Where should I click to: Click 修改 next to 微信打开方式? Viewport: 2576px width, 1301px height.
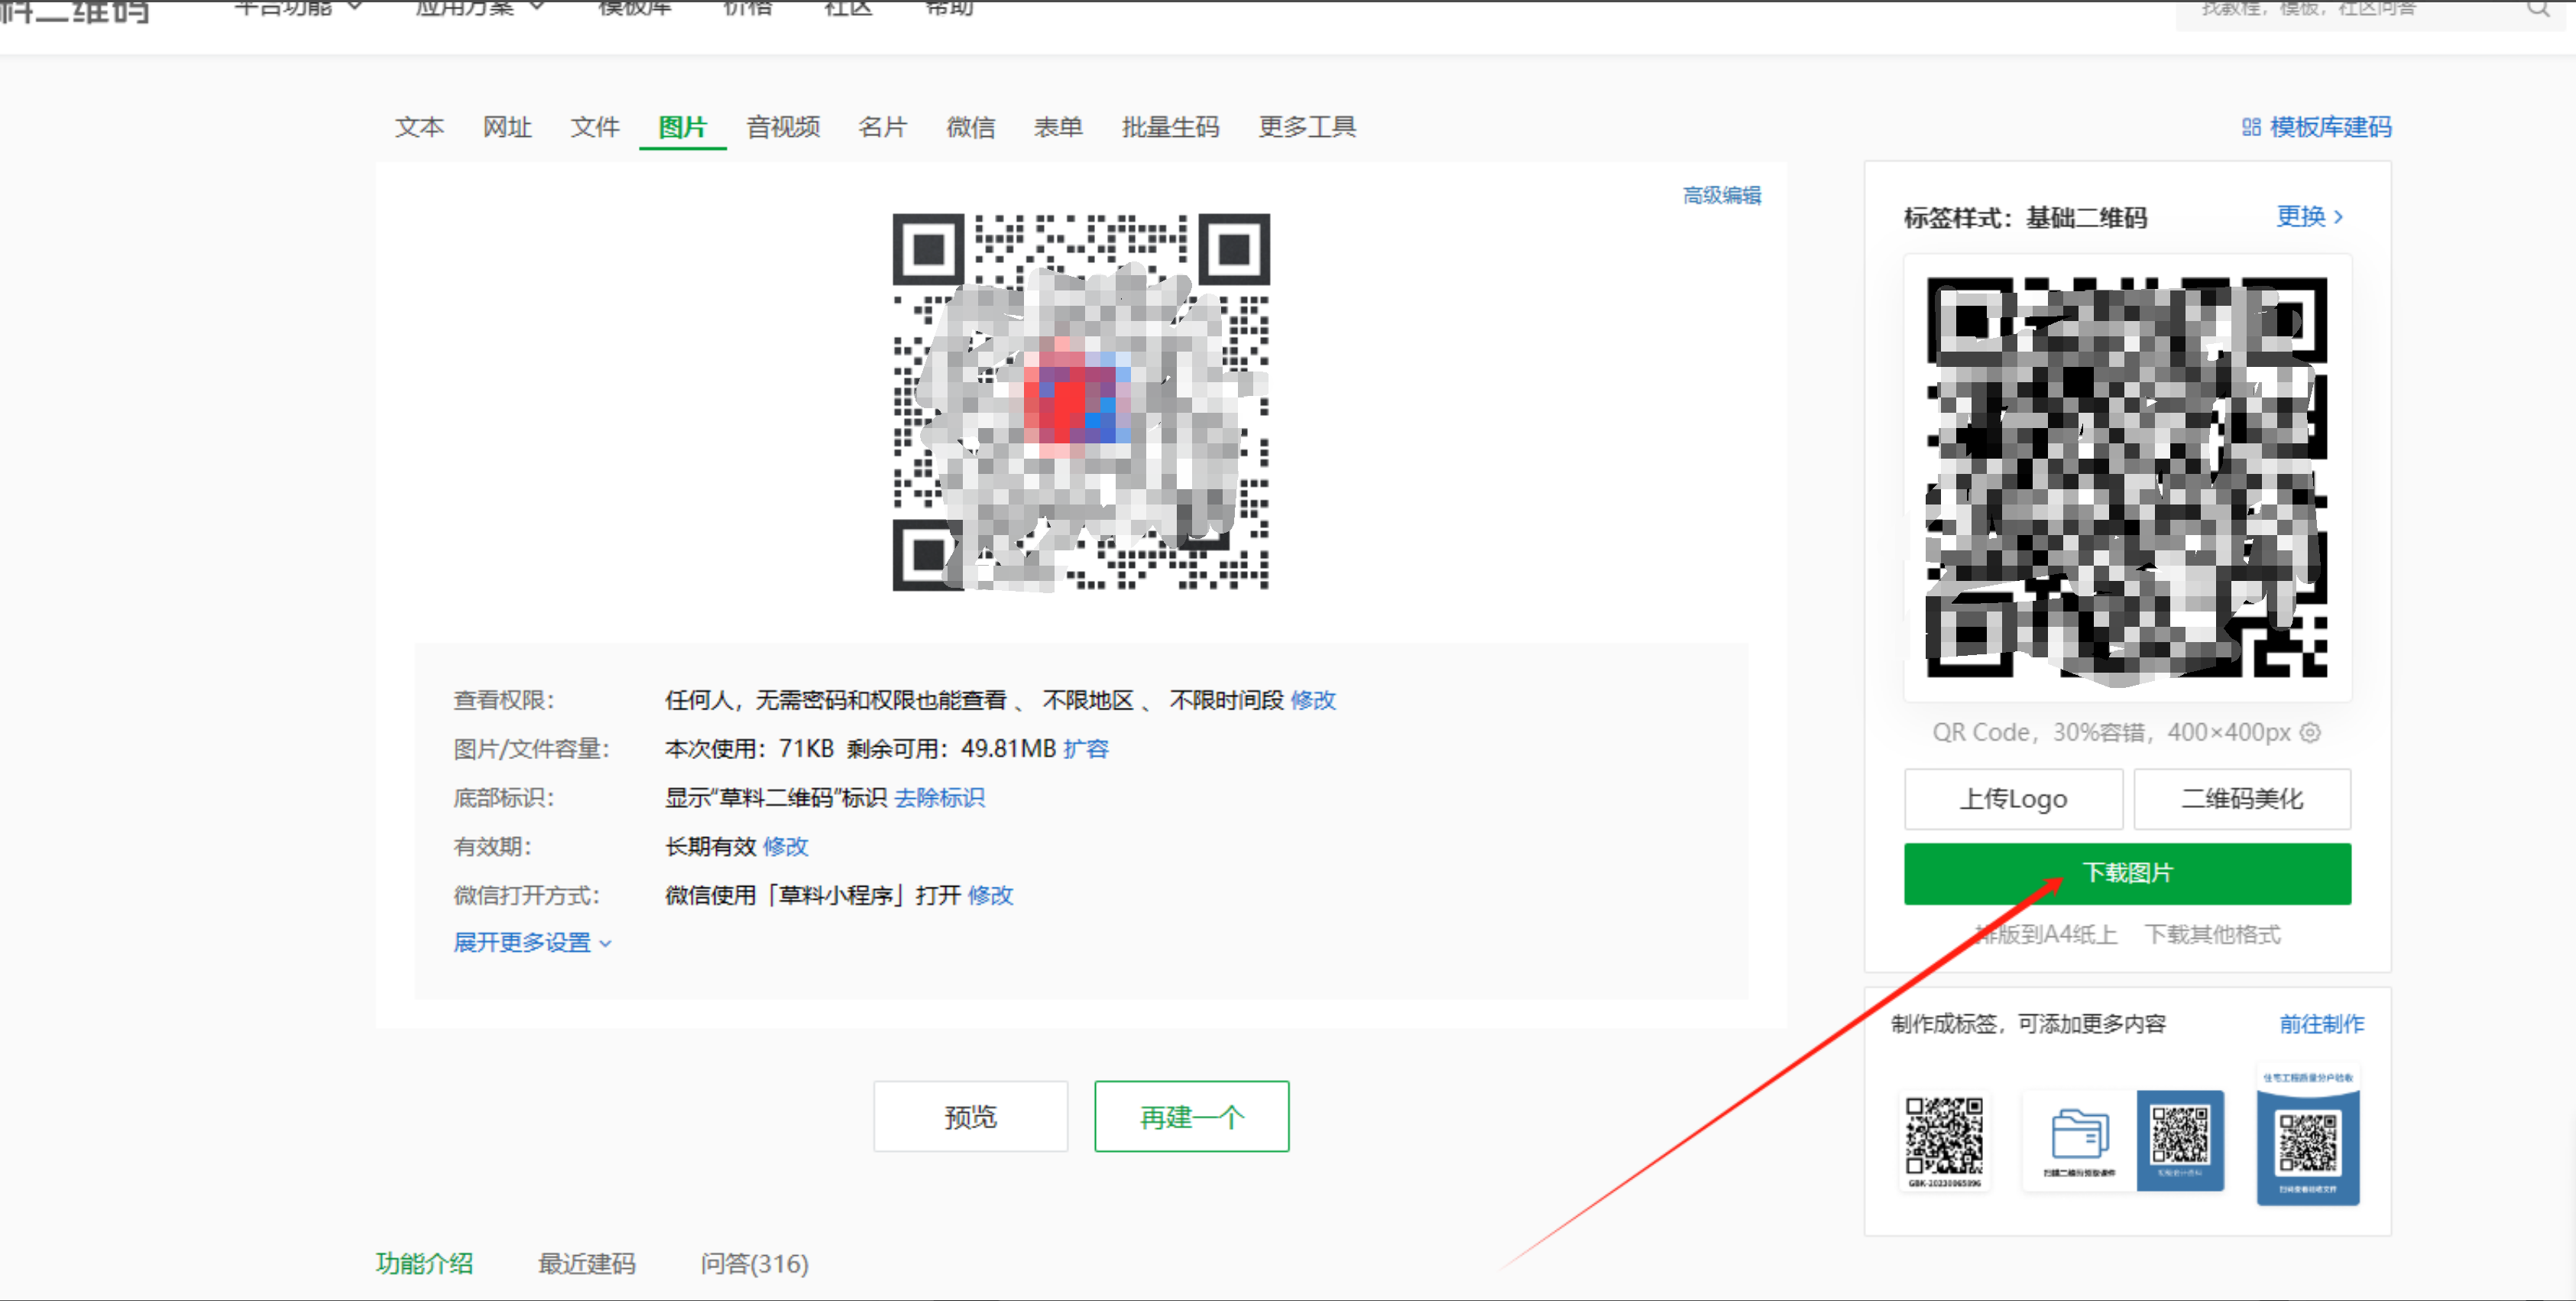990,895
